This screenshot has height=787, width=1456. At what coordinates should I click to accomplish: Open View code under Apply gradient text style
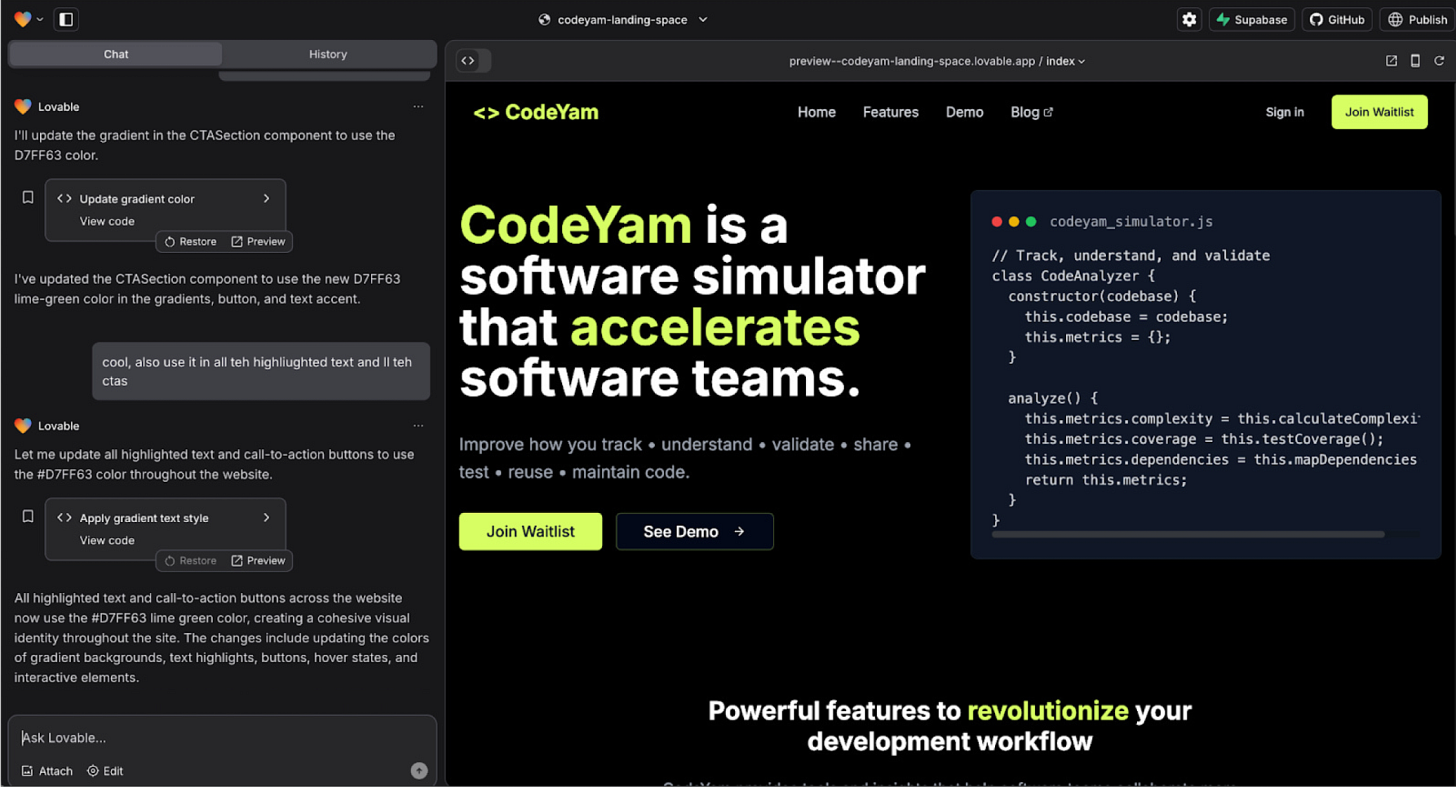click(107, 540)
